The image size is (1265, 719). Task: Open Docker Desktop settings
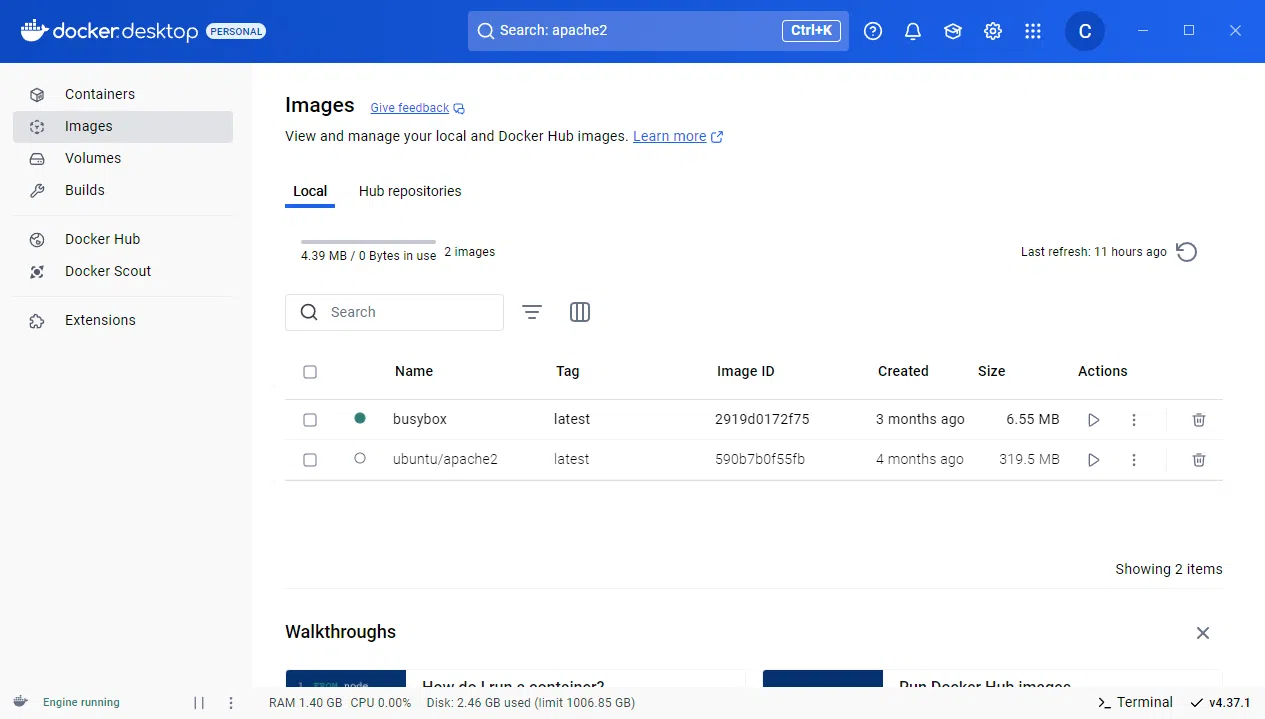(x=992, y=31)
